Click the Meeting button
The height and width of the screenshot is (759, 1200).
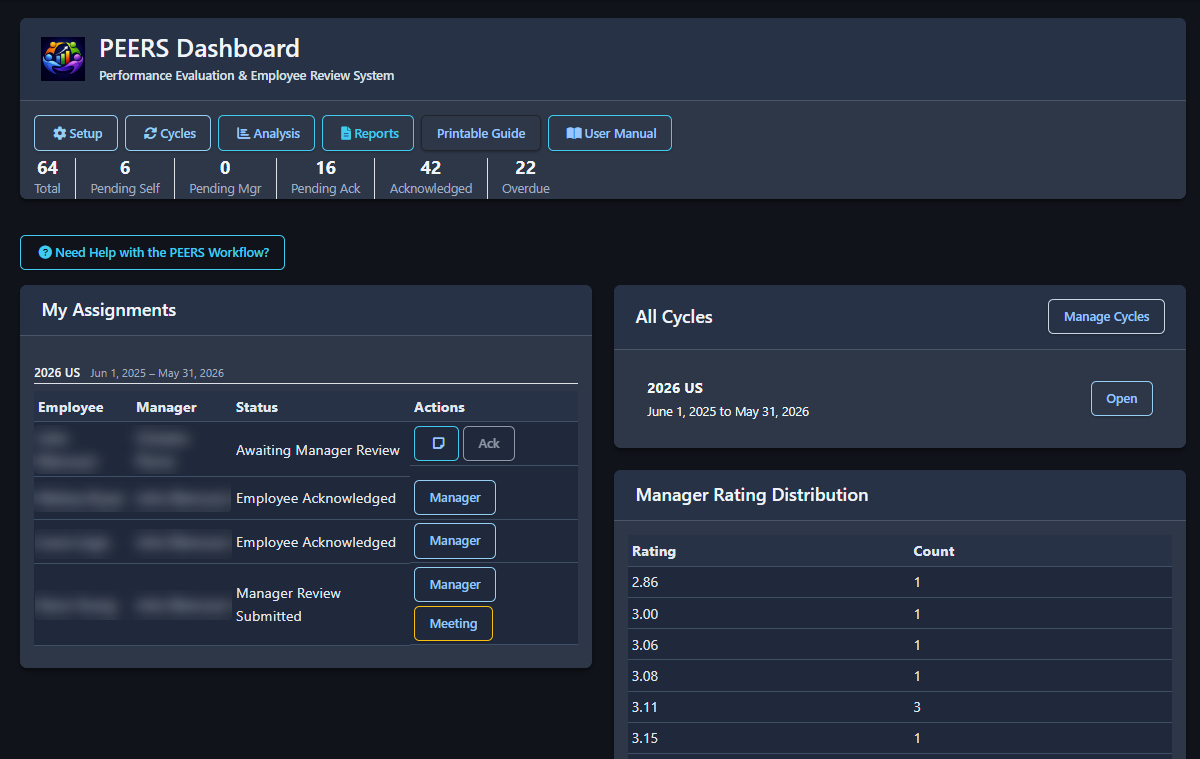[x=453, y=623]
